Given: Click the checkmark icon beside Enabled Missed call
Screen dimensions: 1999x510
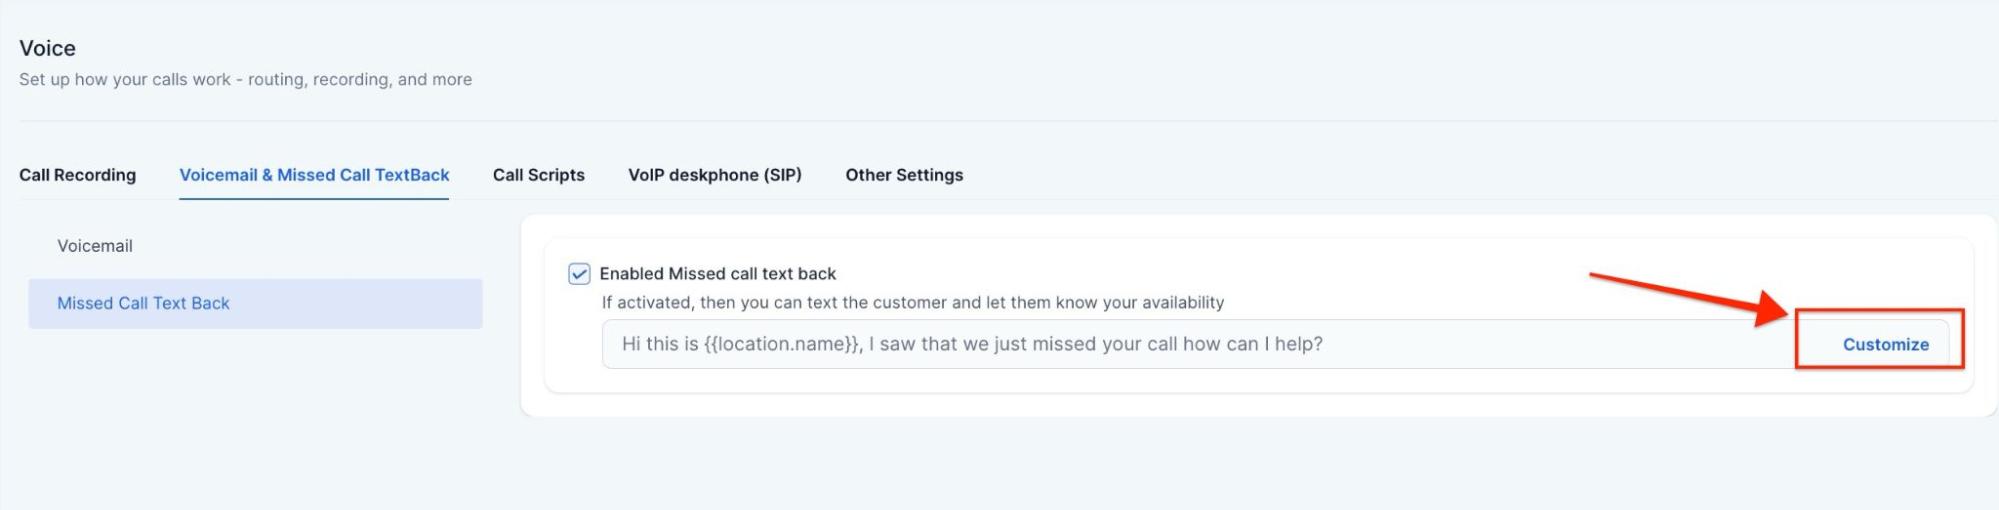Looking at the screenshot, I should 579,274.
